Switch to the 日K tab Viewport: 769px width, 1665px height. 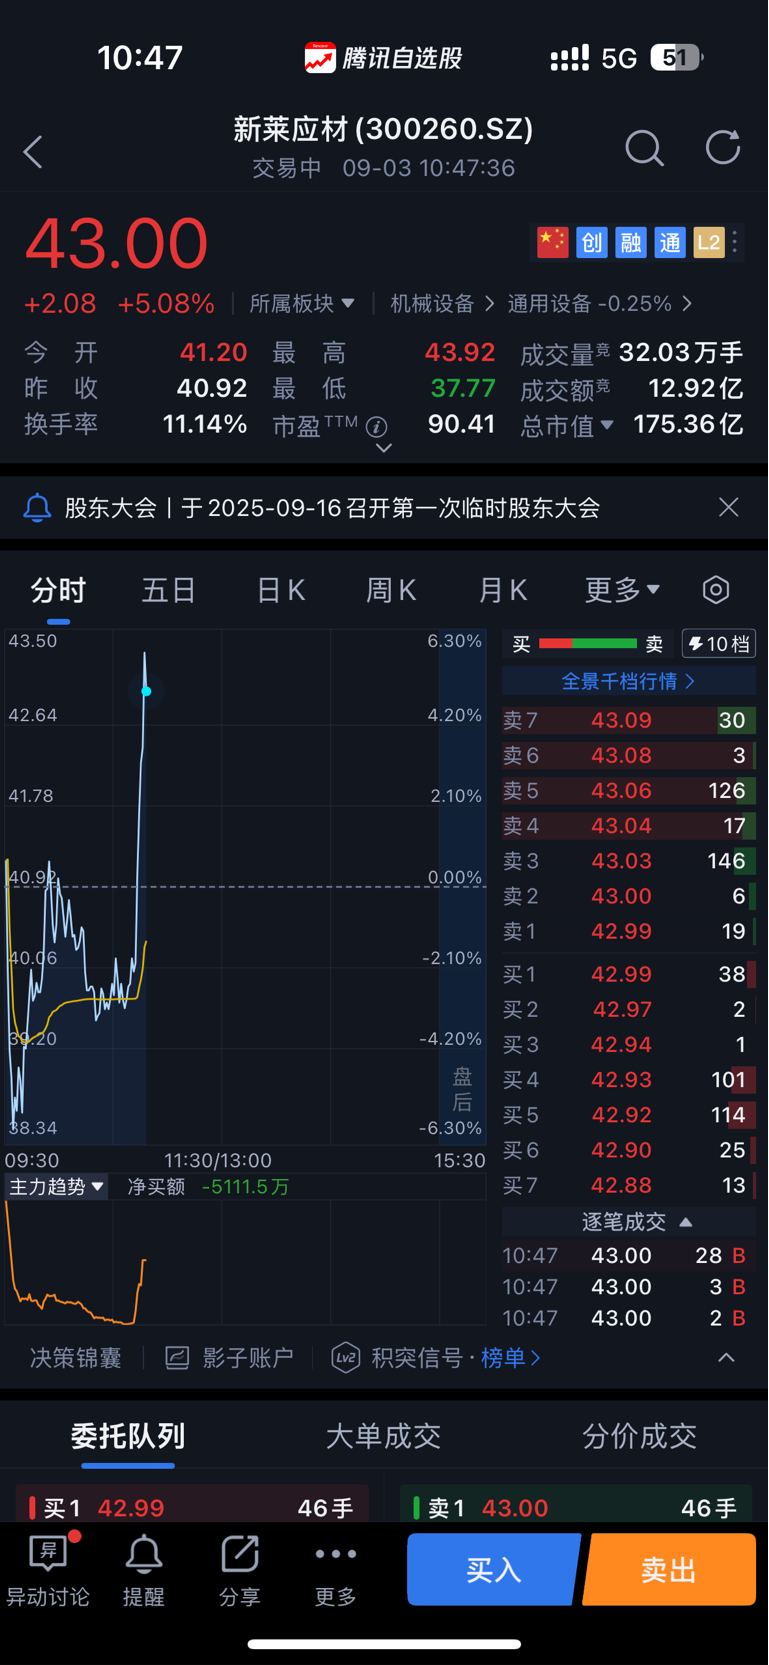click(280, 590)
